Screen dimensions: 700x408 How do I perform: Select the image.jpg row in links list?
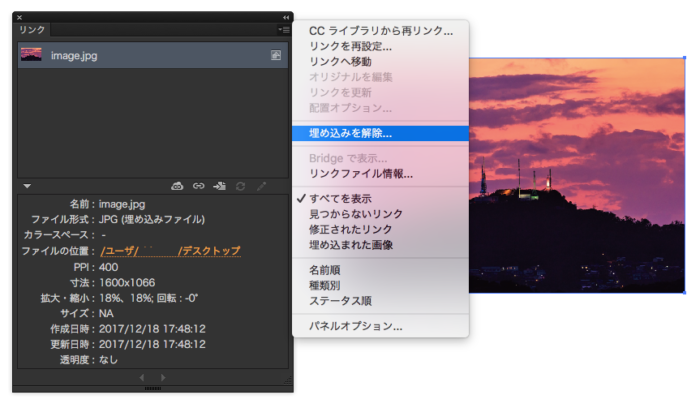click(x=153, y=55)
